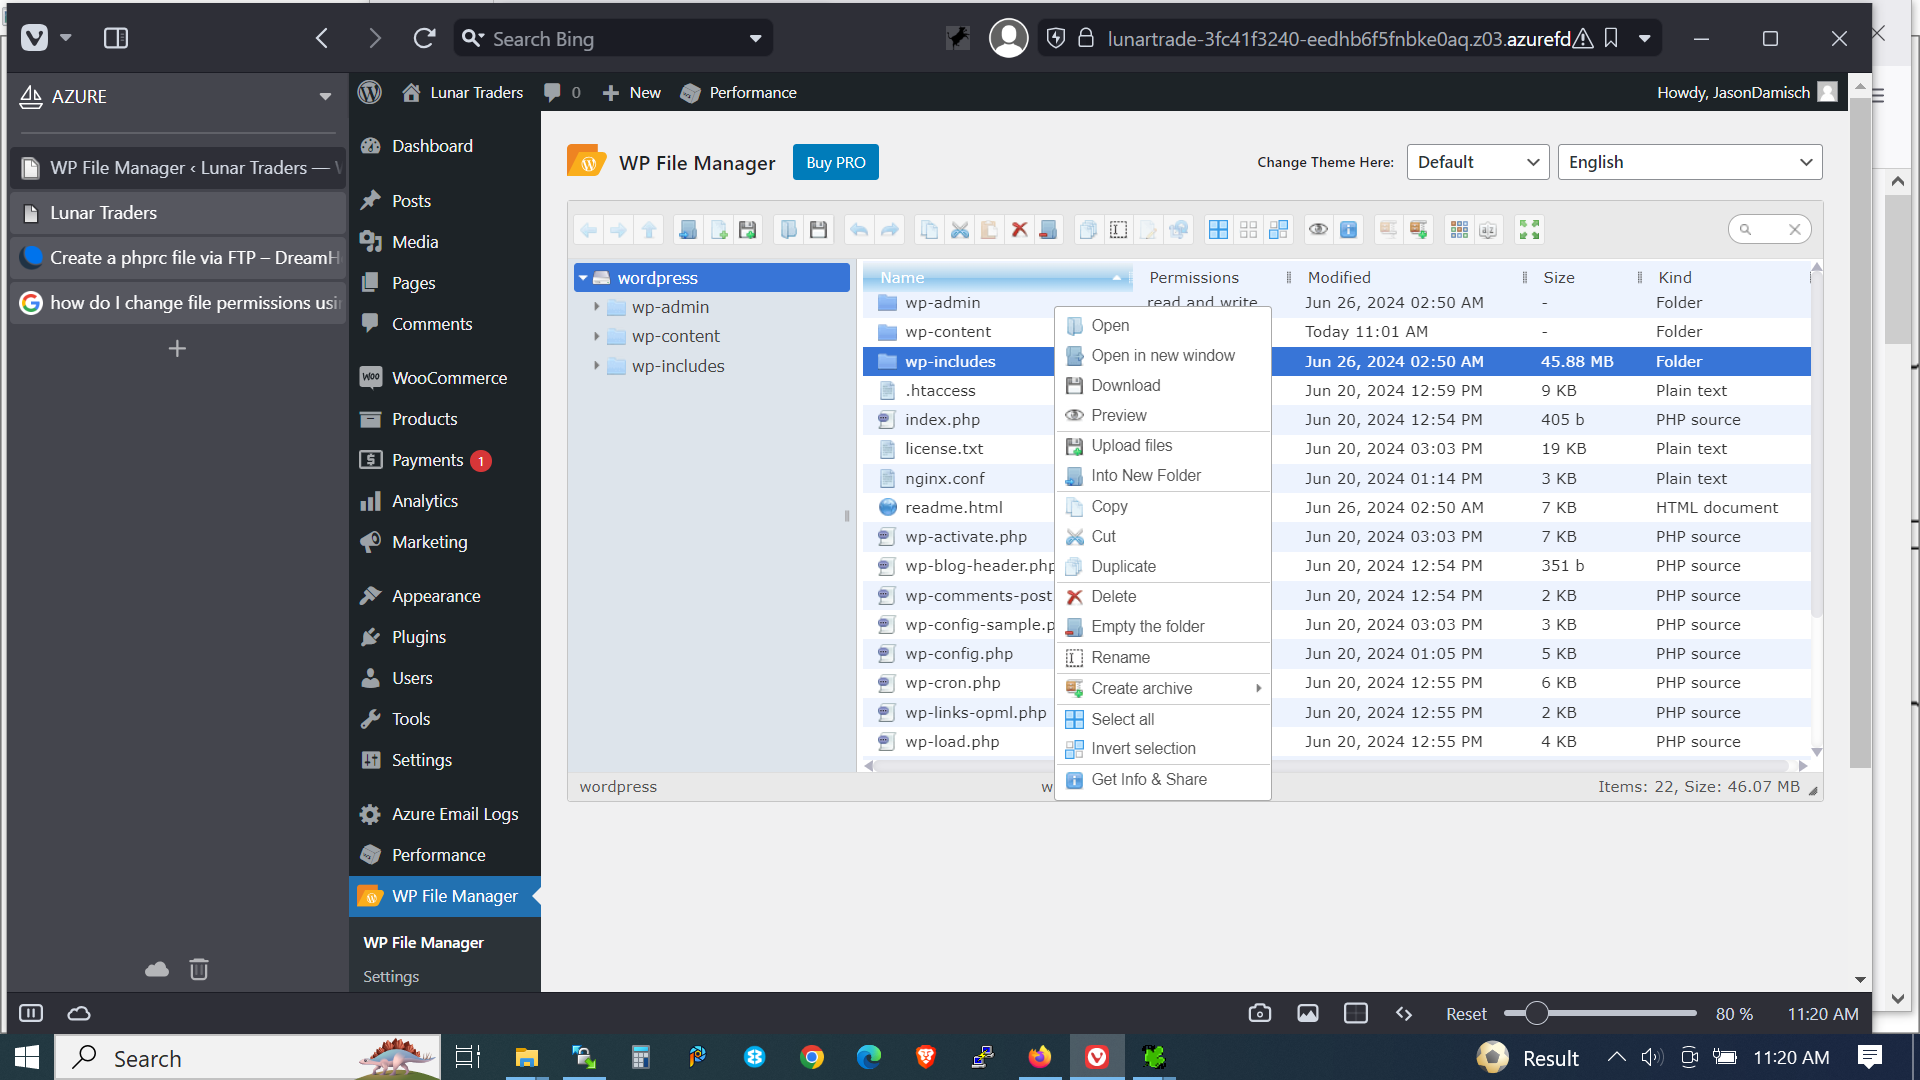Select English from language dropdown
This screenshot has height=1080, width=1920.
pyautogui.click(x=1692, y=161)
